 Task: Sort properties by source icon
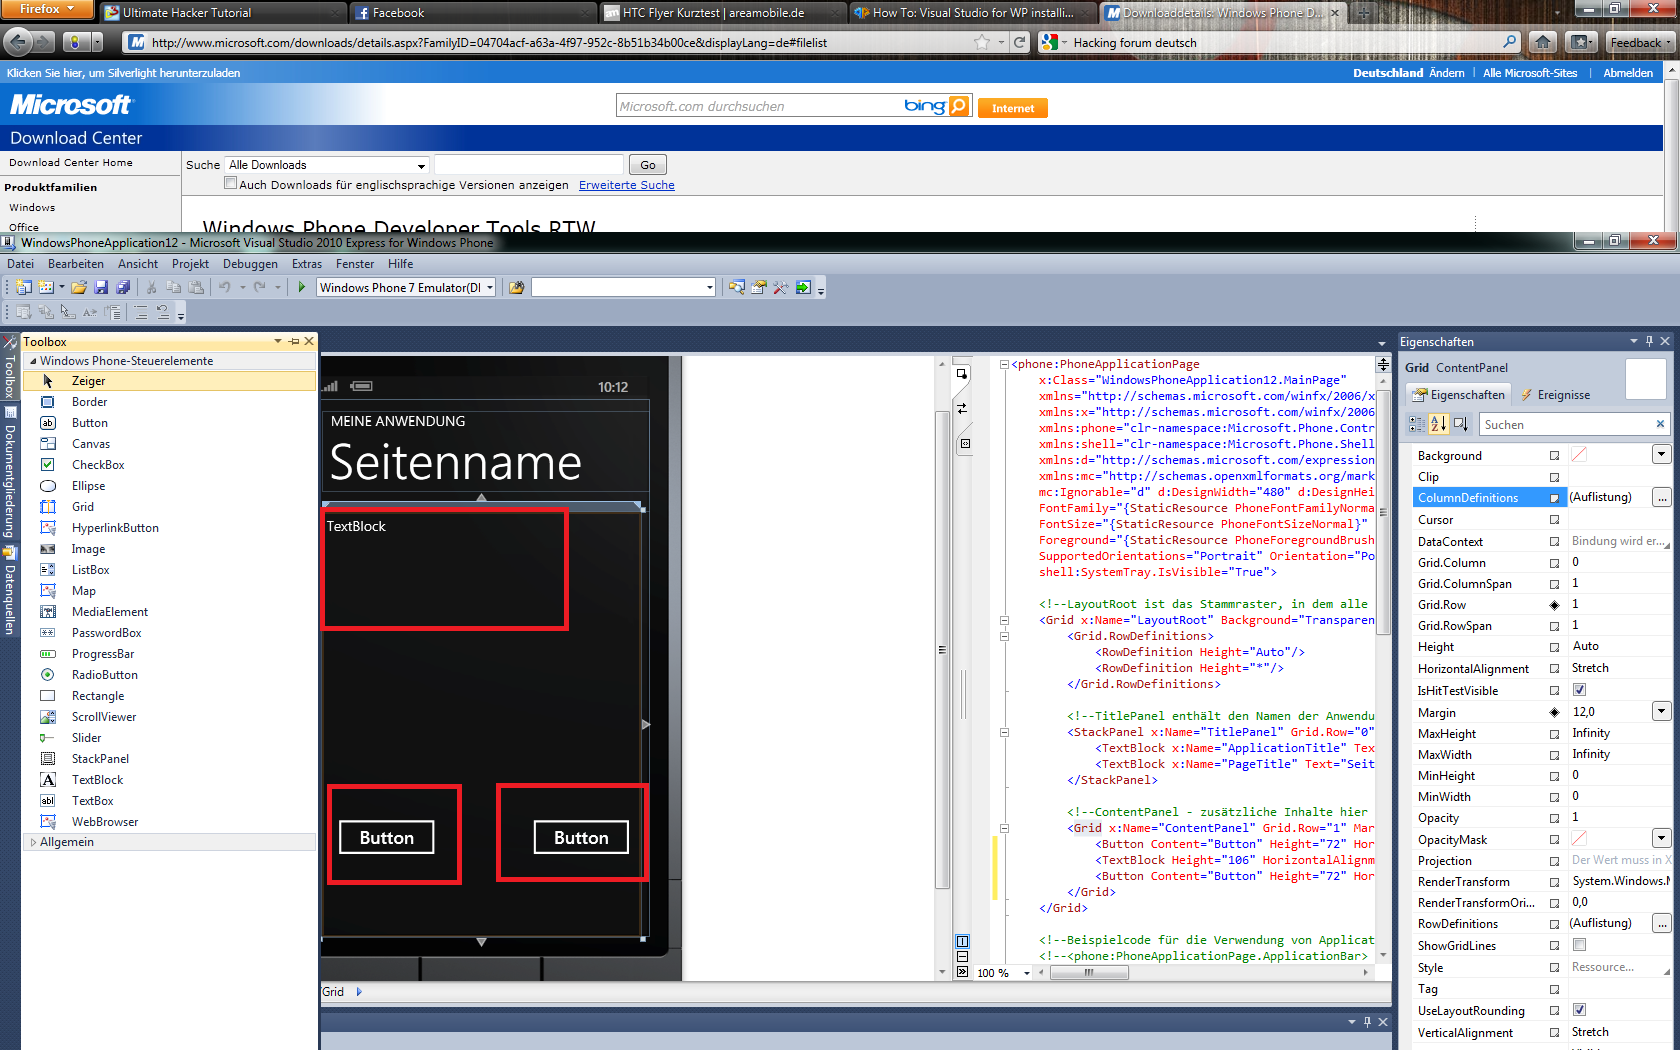pyautogui.click(x=1461, y=424)
